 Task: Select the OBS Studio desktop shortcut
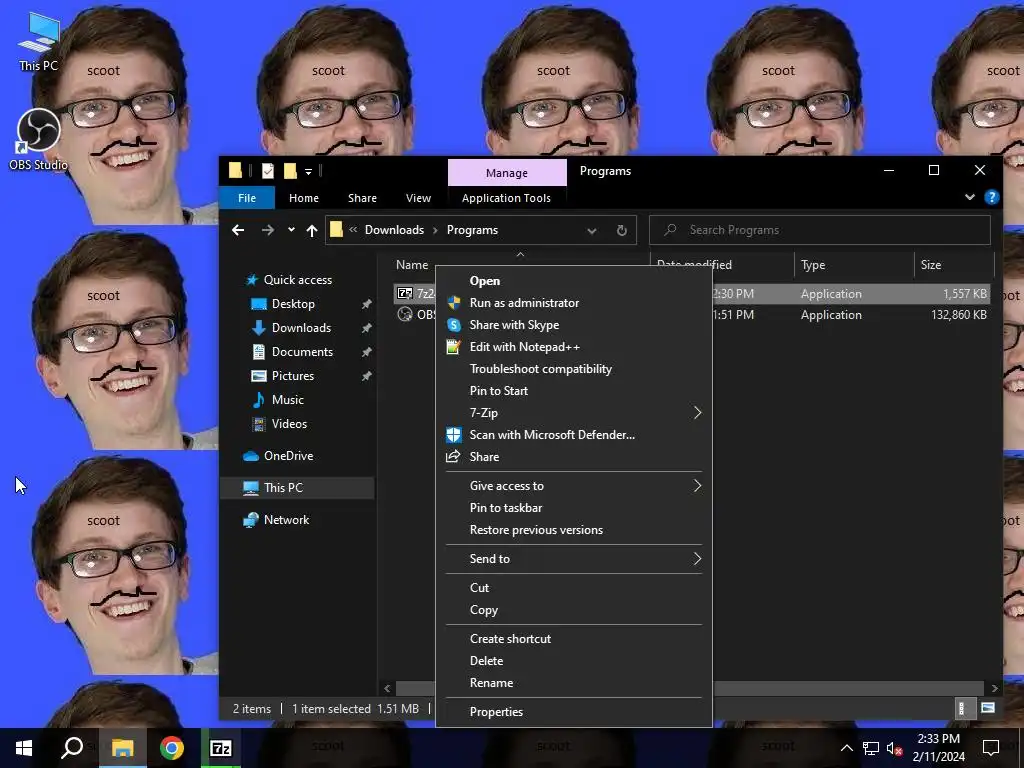39,140
